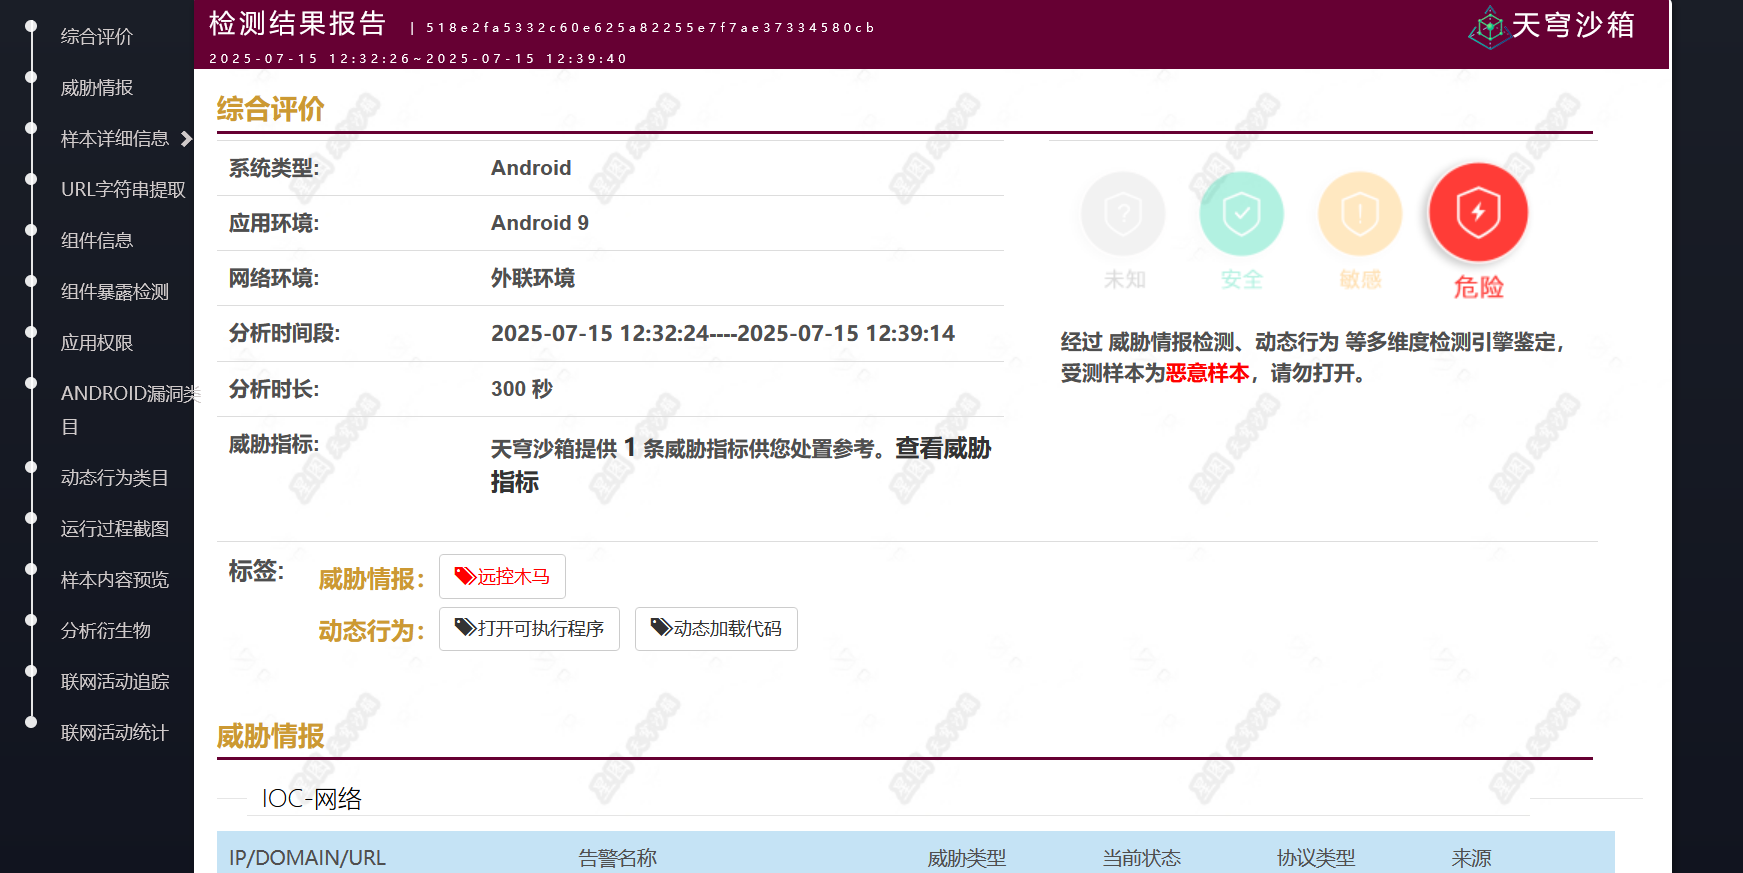Go to 动态行为类目 in sidebar
Viewport: 1743px width, 873px height.
click(114, 478)
